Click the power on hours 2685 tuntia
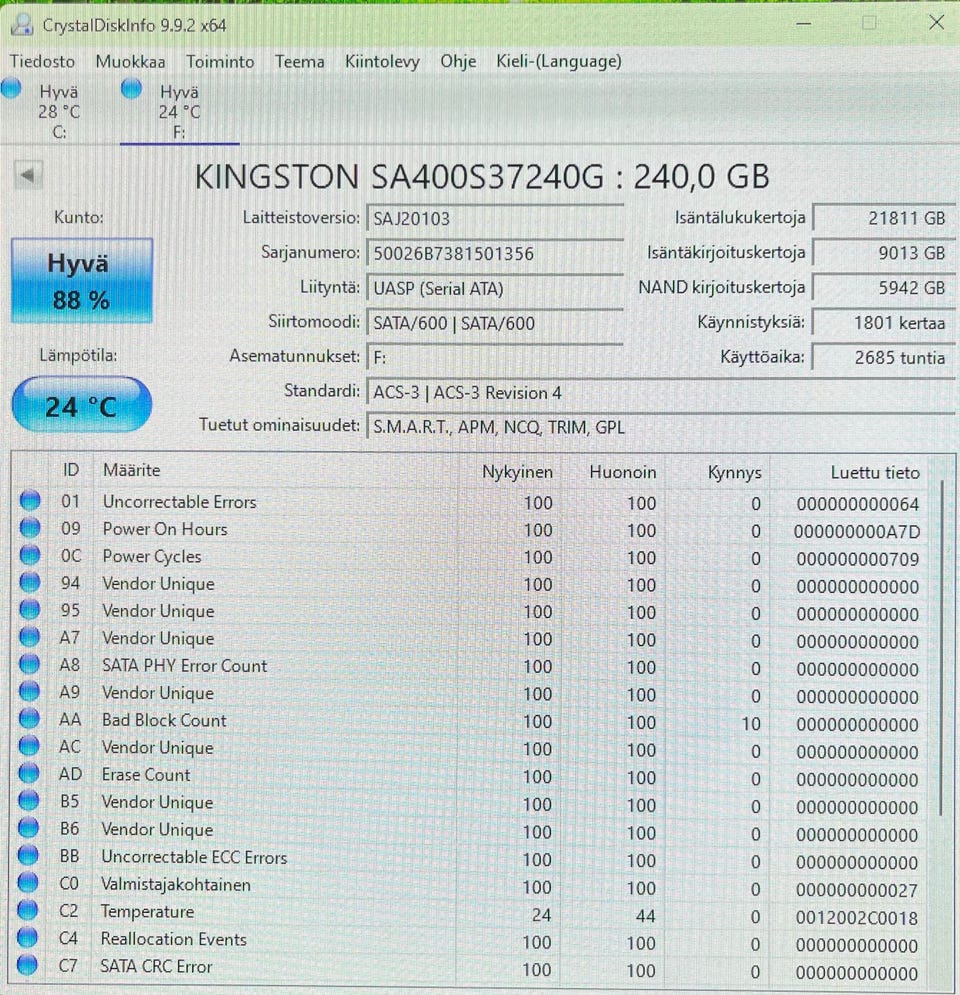The width and height of the screenshot is (960, 995). click(884, 357)
